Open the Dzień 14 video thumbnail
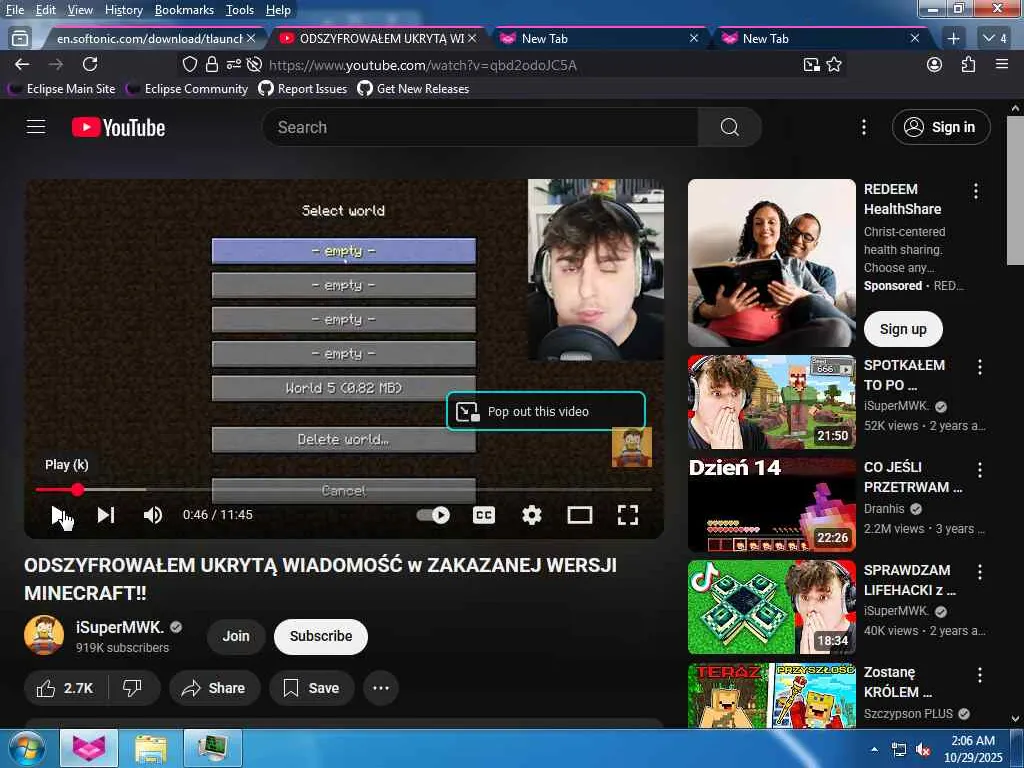The width and height of the screenshot is (1024, 768). [771, 505]
